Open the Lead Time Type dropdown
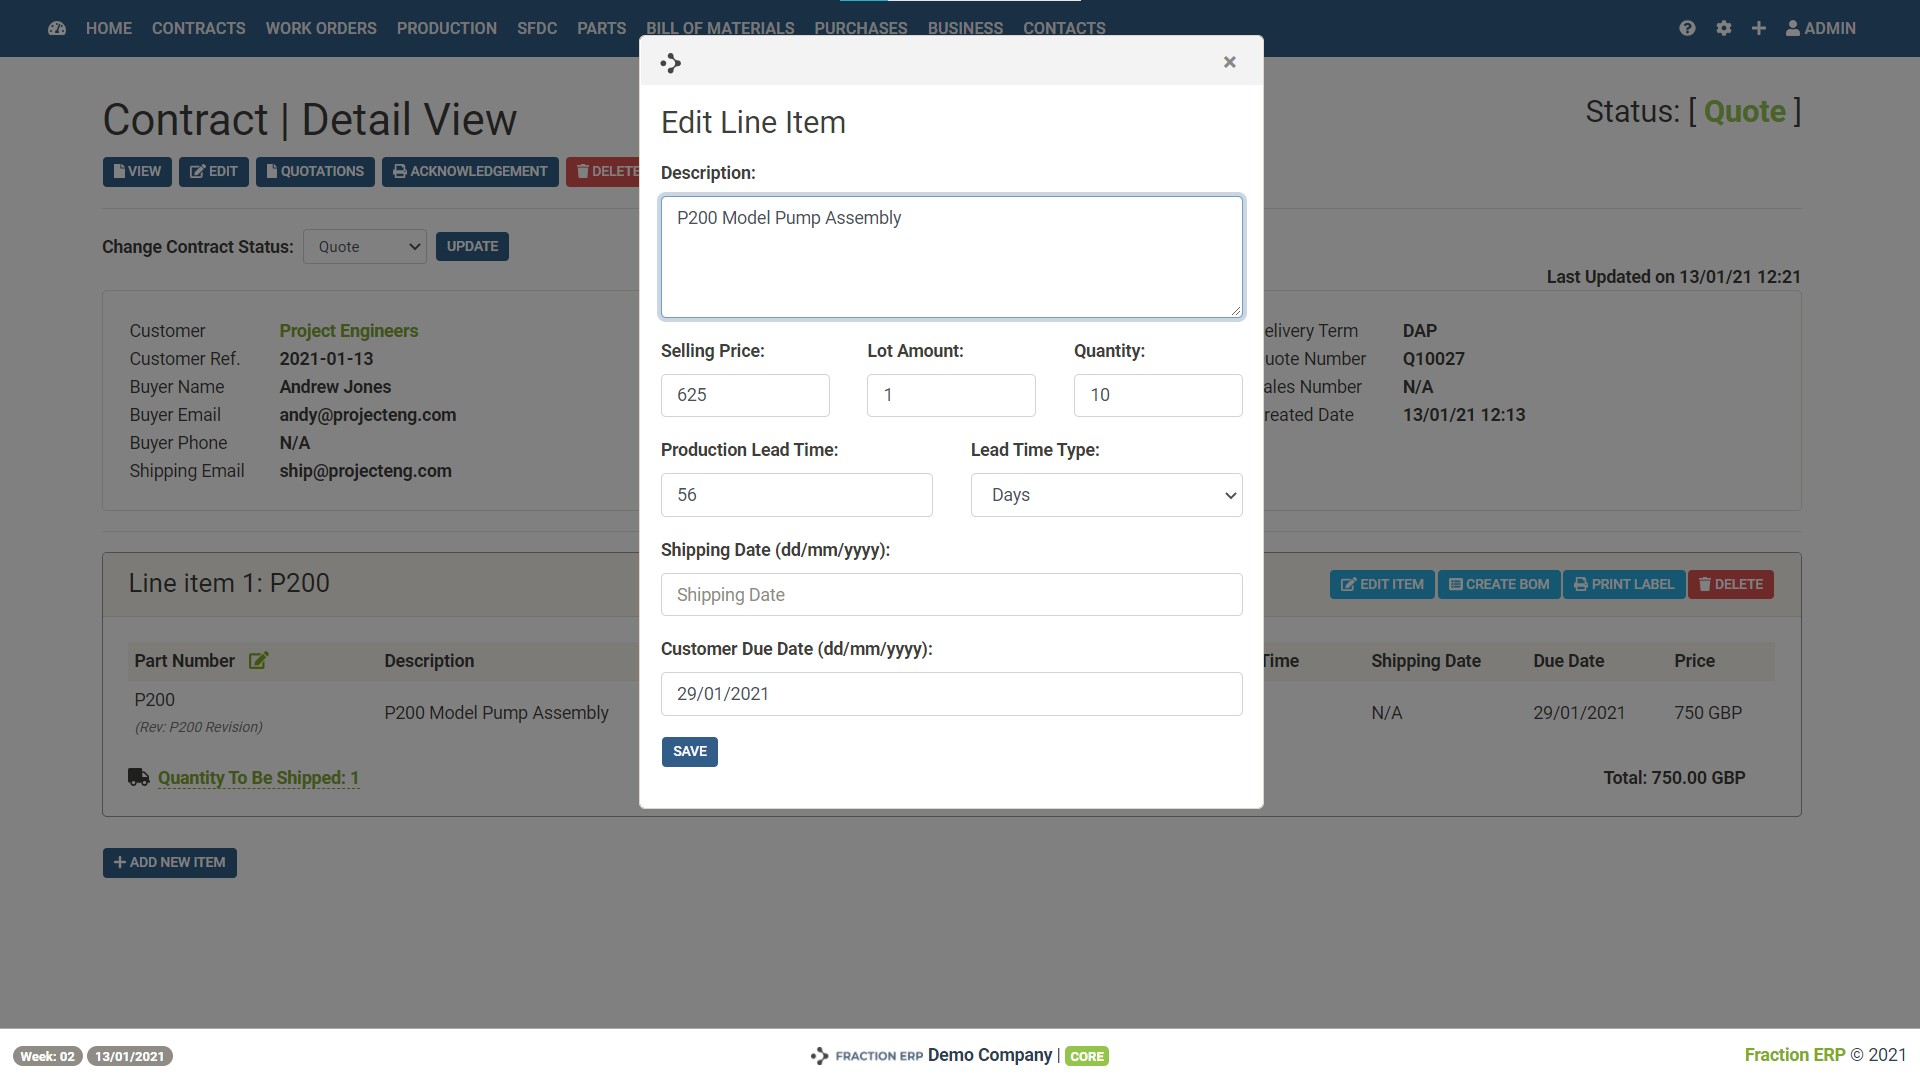The height and width of the screenshot is (1080, 1920). point(1106,495)
